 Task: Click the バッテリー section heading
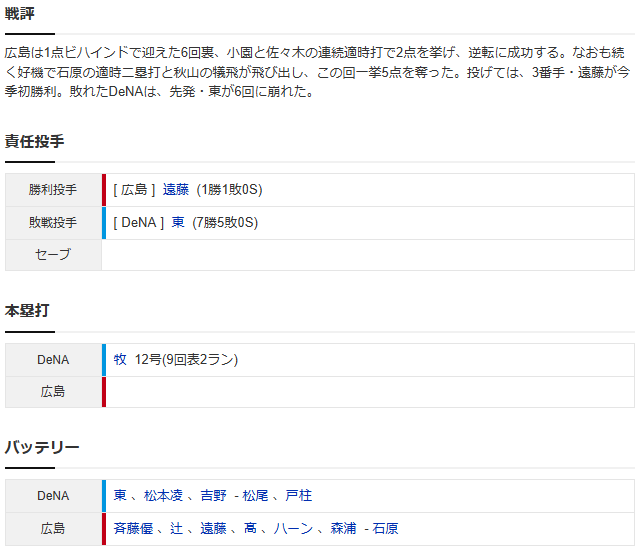pos(42,447)
